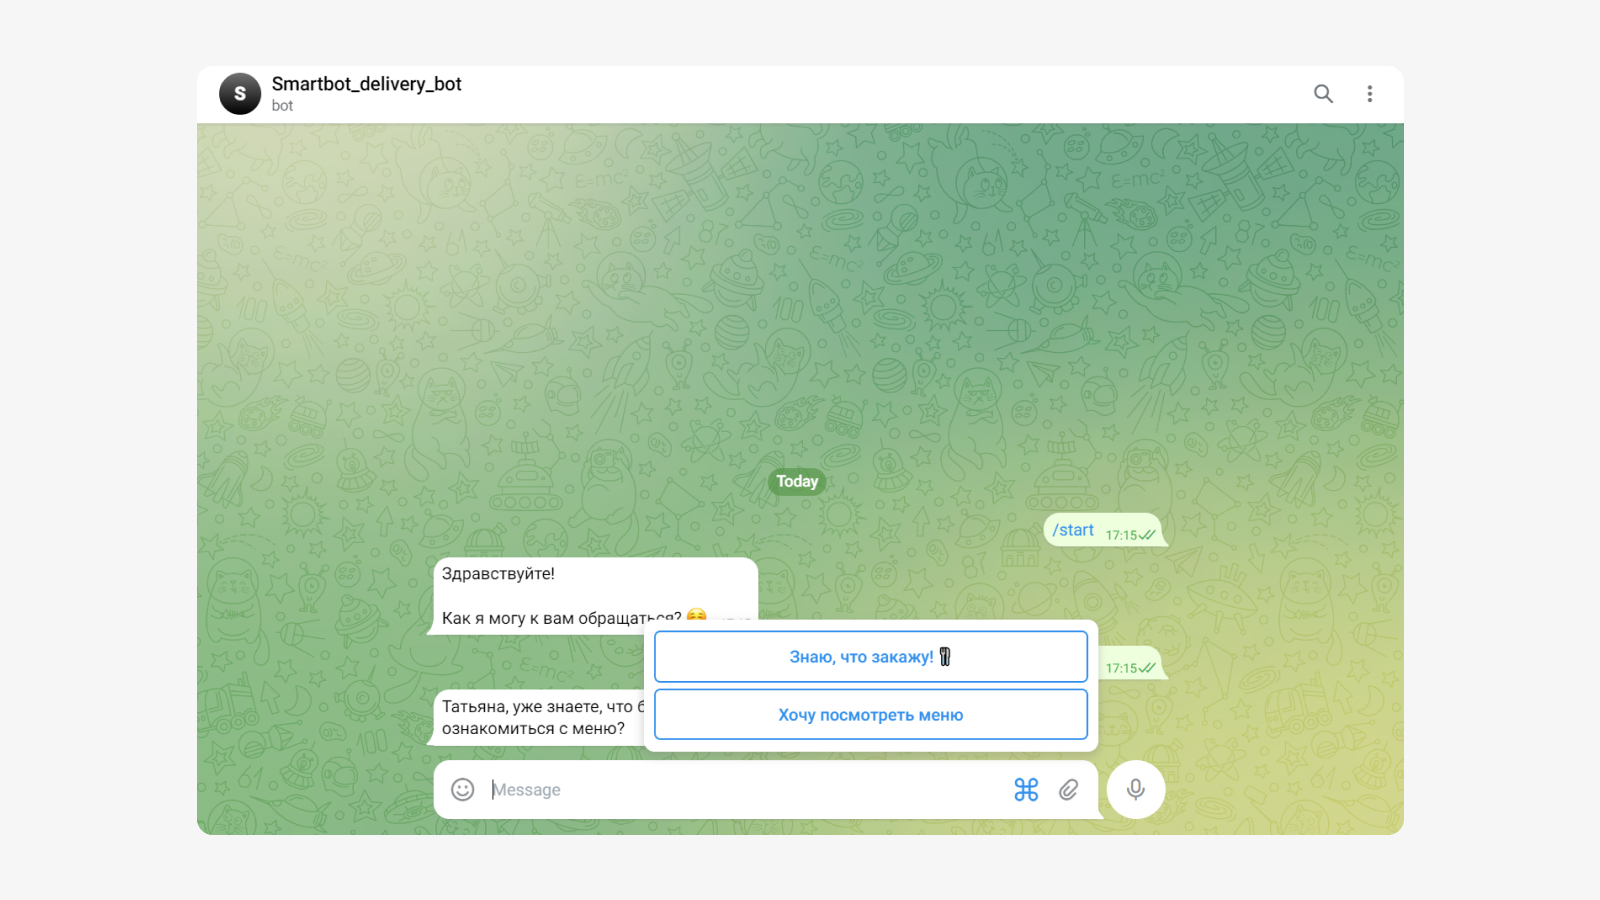Screen dimensions: 1600x900
Task: Choose "Знаю, что закажу!" reply button
Action: [871, 657]
